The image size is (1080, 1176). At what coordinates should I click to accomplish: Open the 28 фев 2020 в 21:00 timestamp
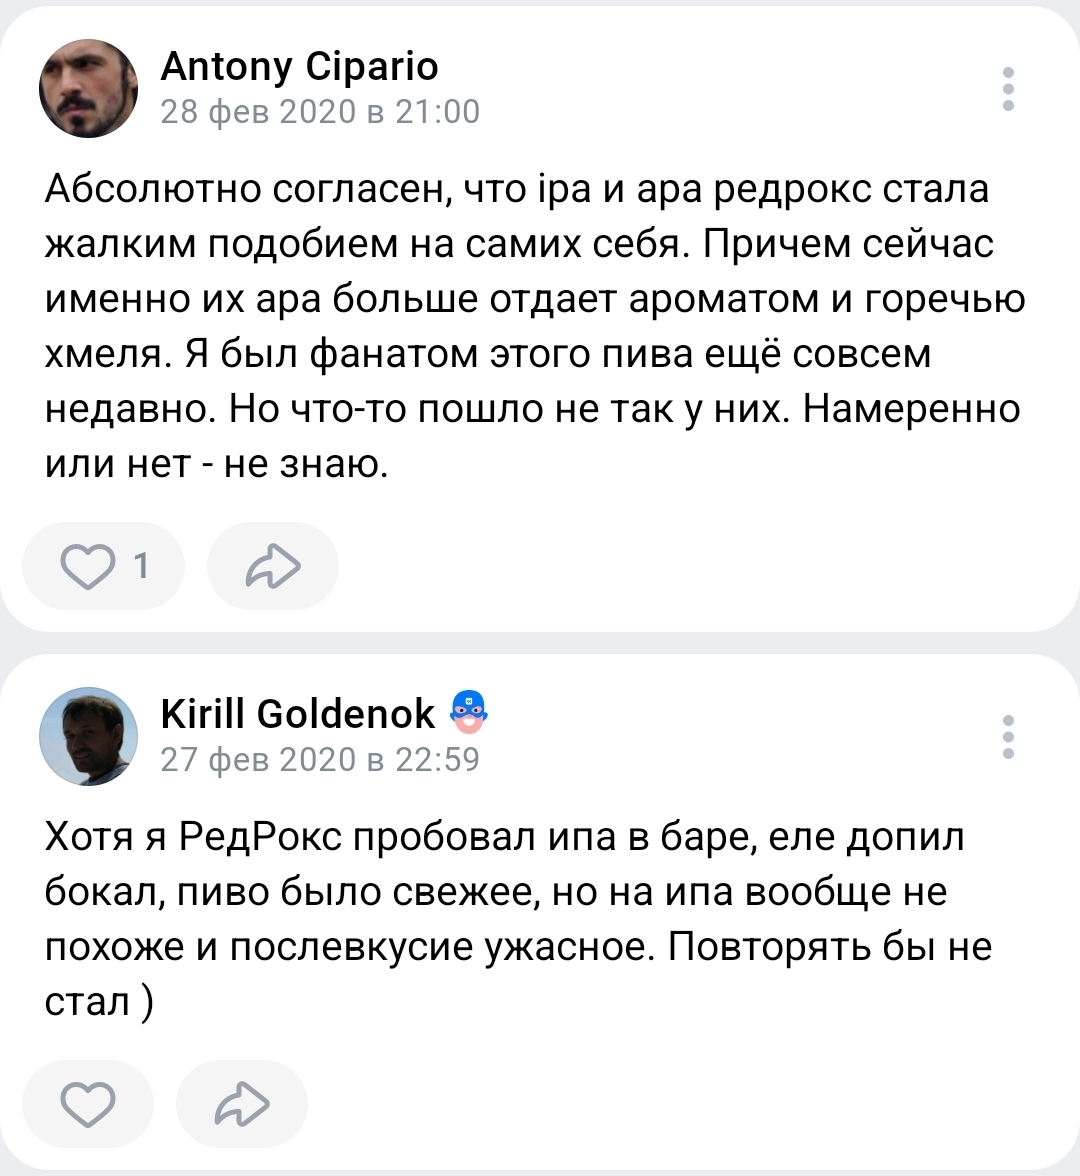click(320, 112)
